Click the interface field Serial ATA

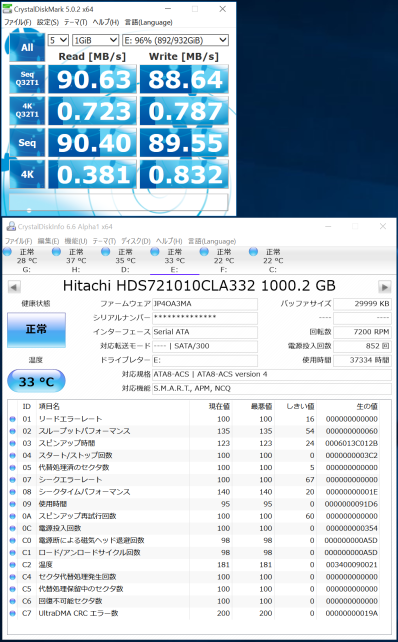point(205,332)
